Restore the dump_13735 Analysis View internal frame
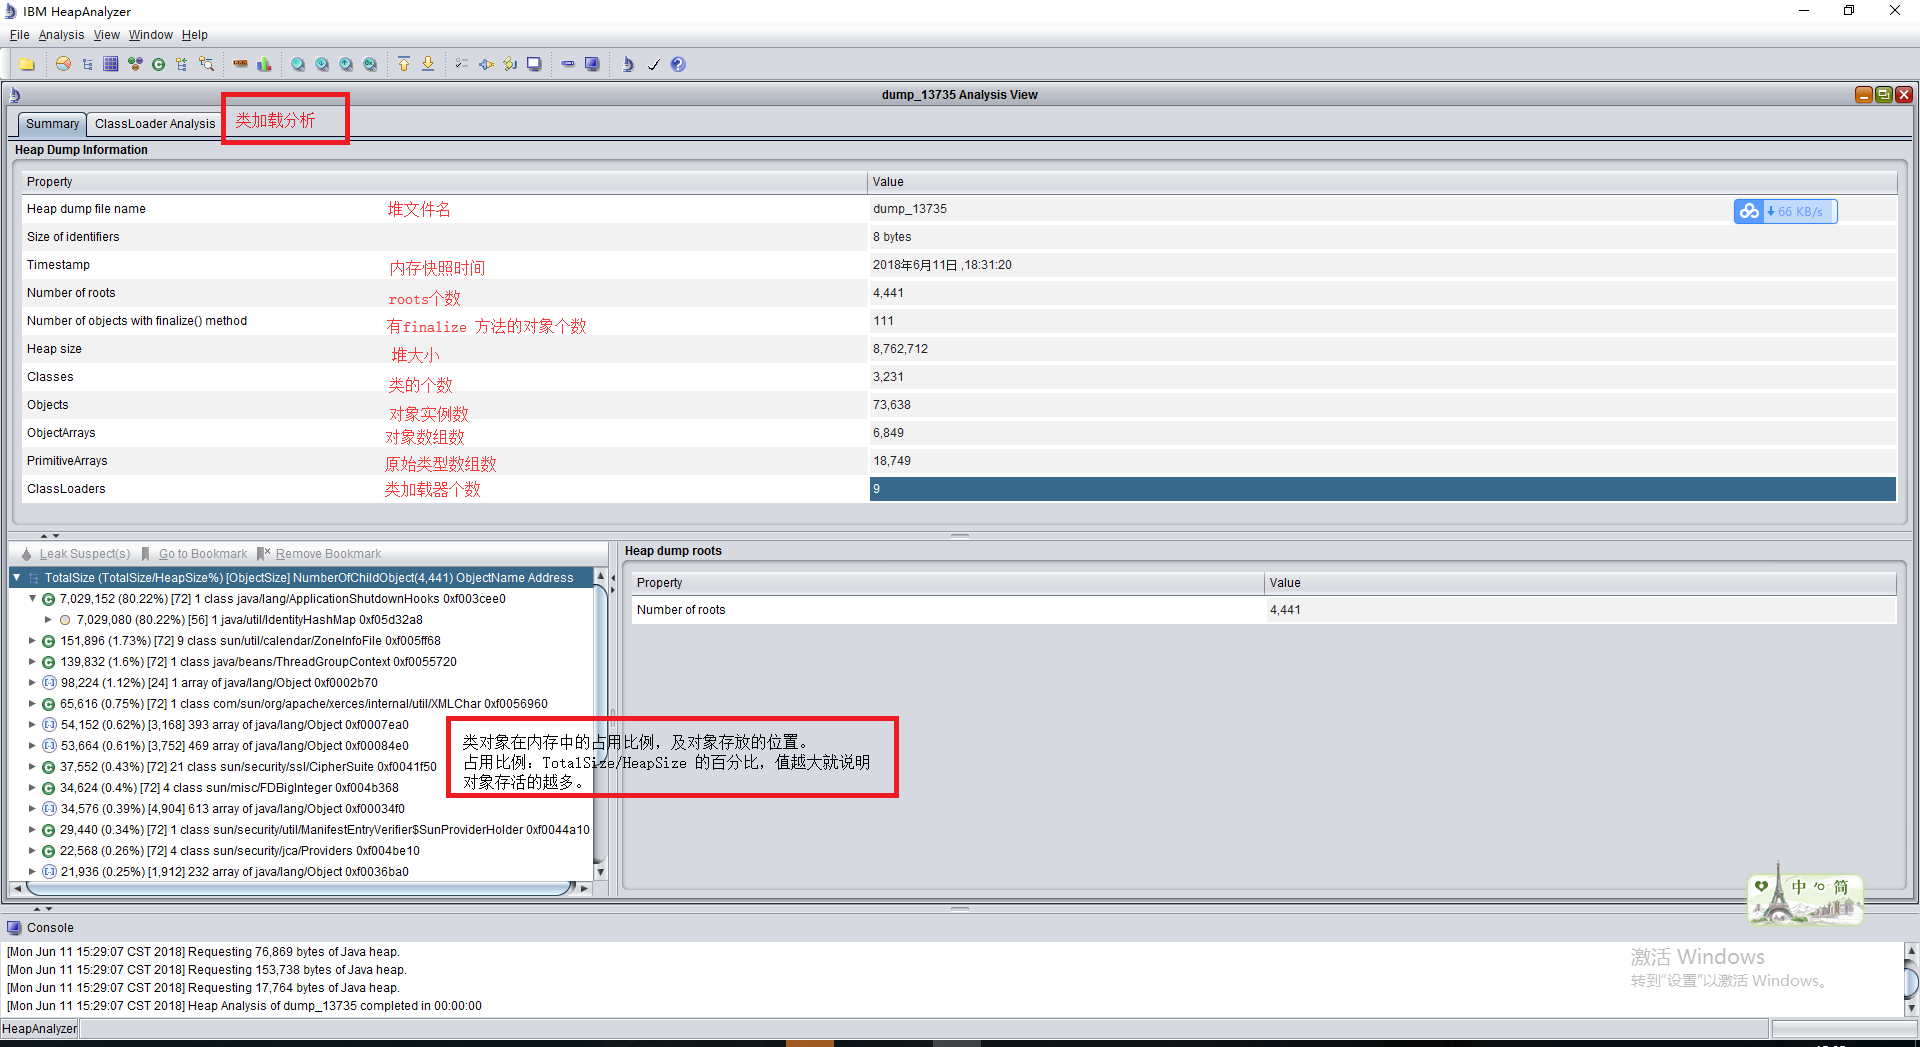 click(1883, 94)
